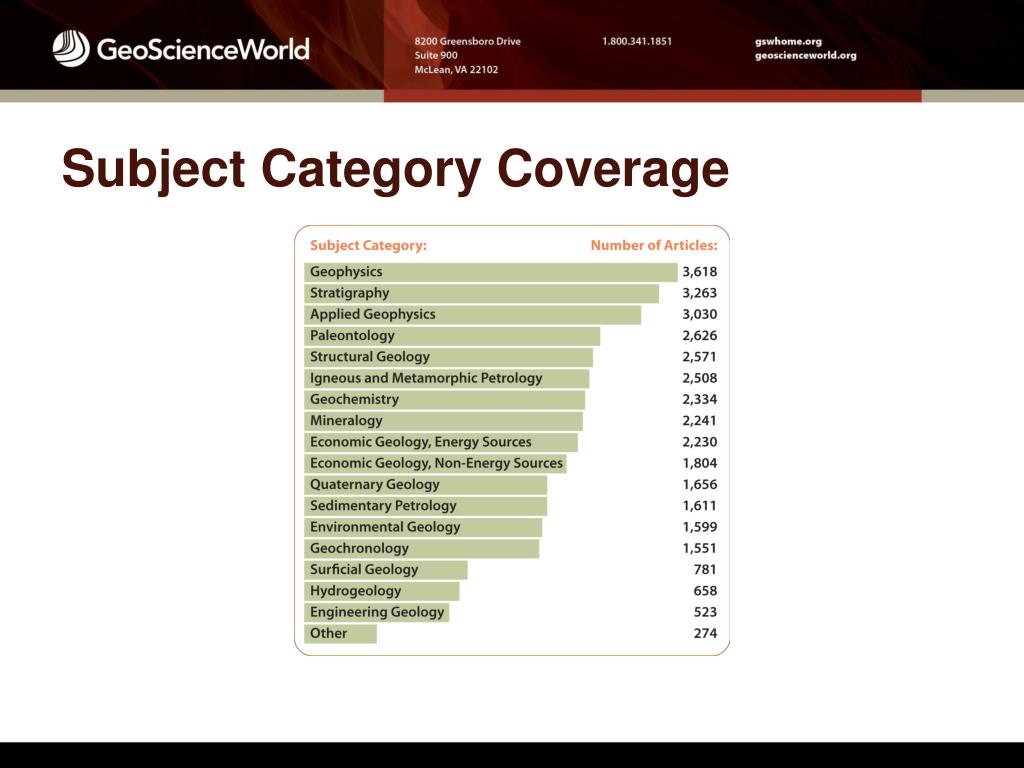
Task: Click the Subject Category Coverage heading
Action: tap(395, 169)
